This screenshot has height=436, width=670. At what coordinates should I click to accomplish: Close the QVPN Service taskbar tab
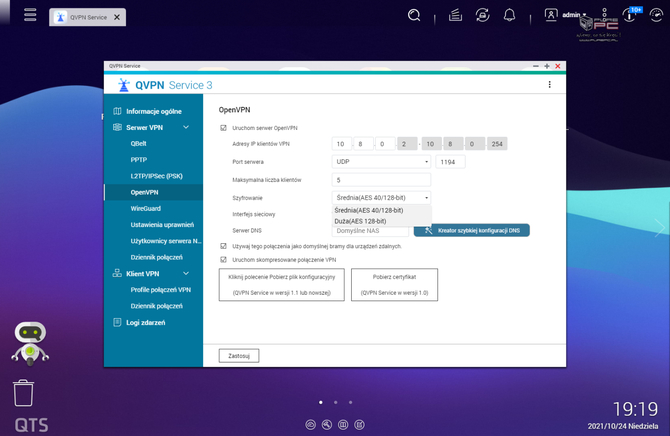[x=117, y=17]
